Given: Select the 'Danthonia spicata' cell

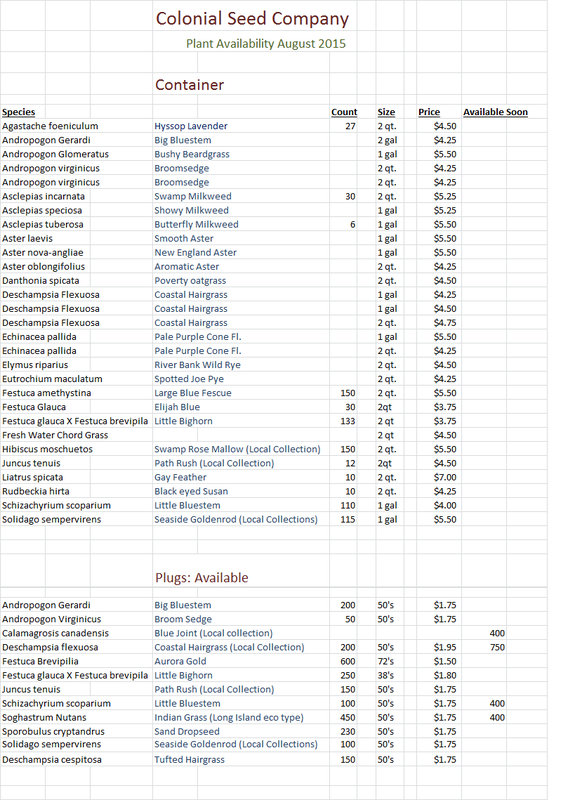Looking at the screenshot, I should [x=40, y=281].
